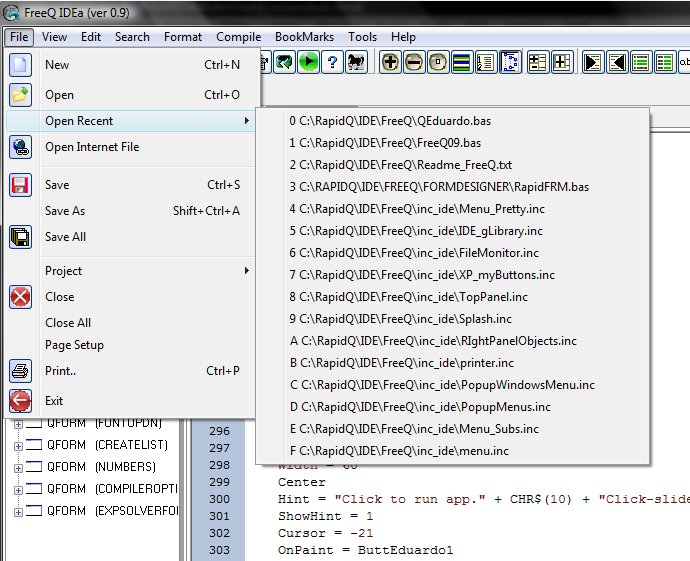Open the Search menu
The height and width of the screenshot is (561, 690).
[132, 37]
